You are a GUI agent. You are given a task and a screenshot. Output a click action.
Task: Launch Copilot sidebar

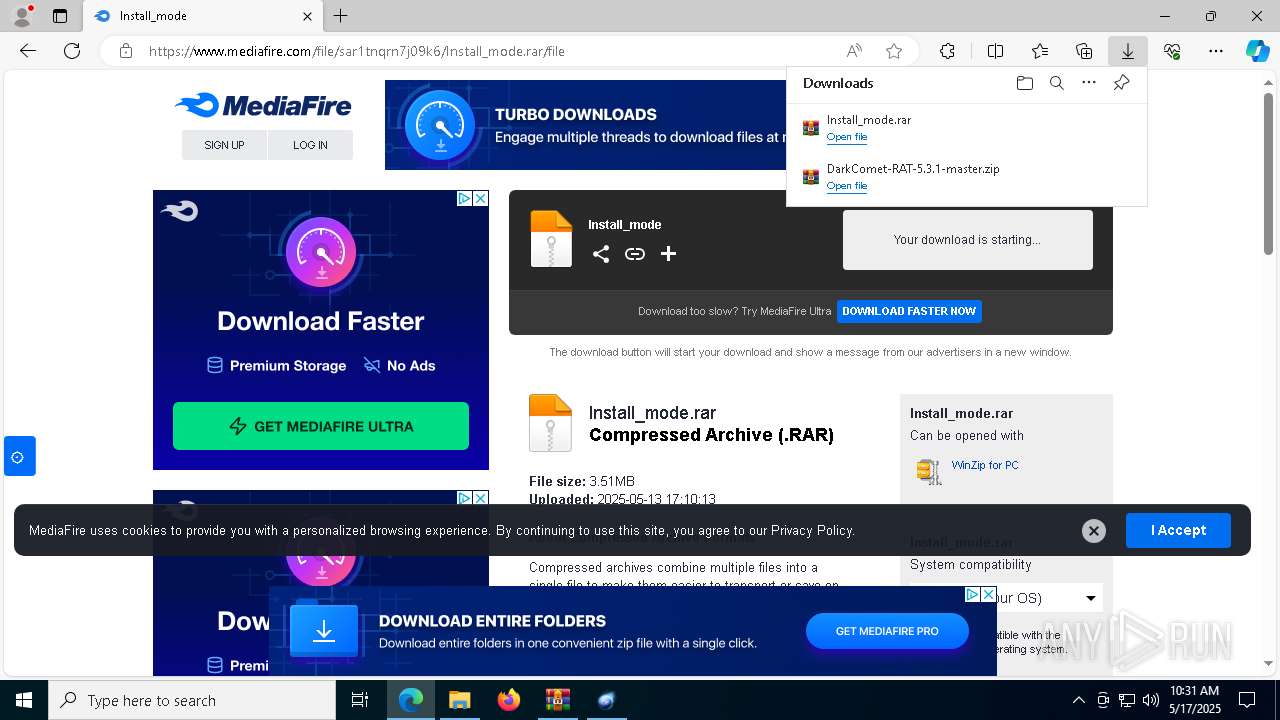[x=1257, y=51]
